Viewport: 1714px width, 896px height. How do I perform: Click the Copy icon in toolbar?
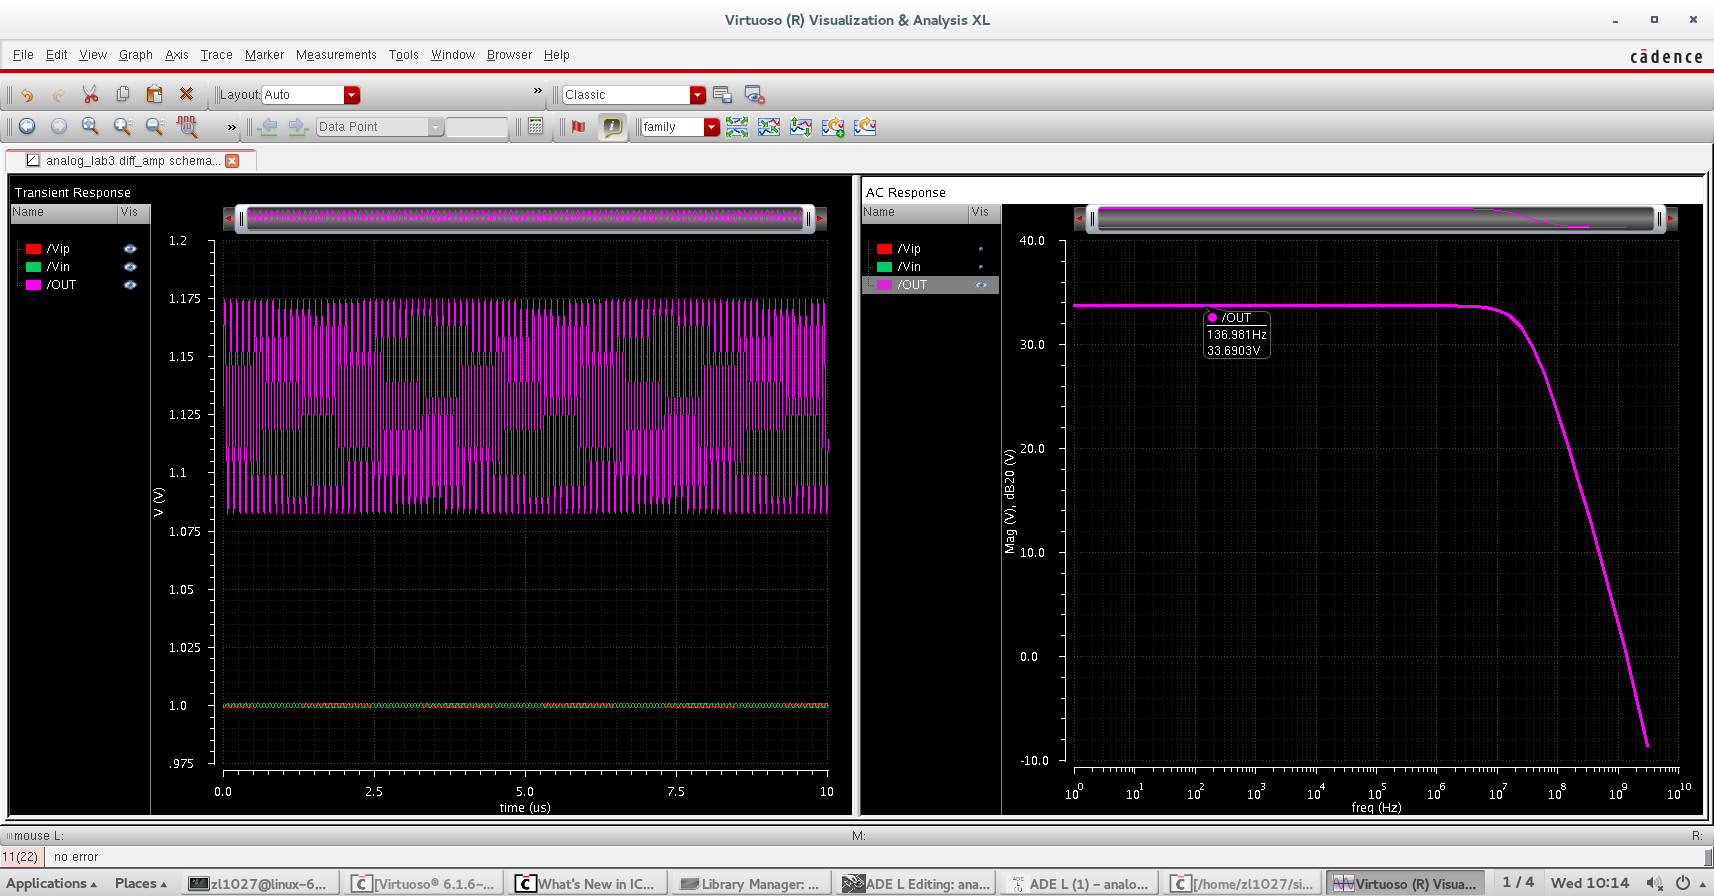(122, 94)
